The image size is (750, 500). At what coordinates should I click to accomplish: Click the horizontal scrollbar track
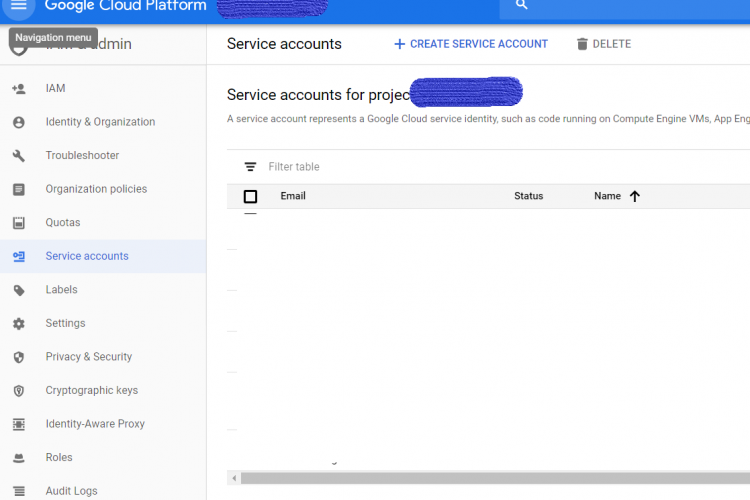click(x=495, y=478)
